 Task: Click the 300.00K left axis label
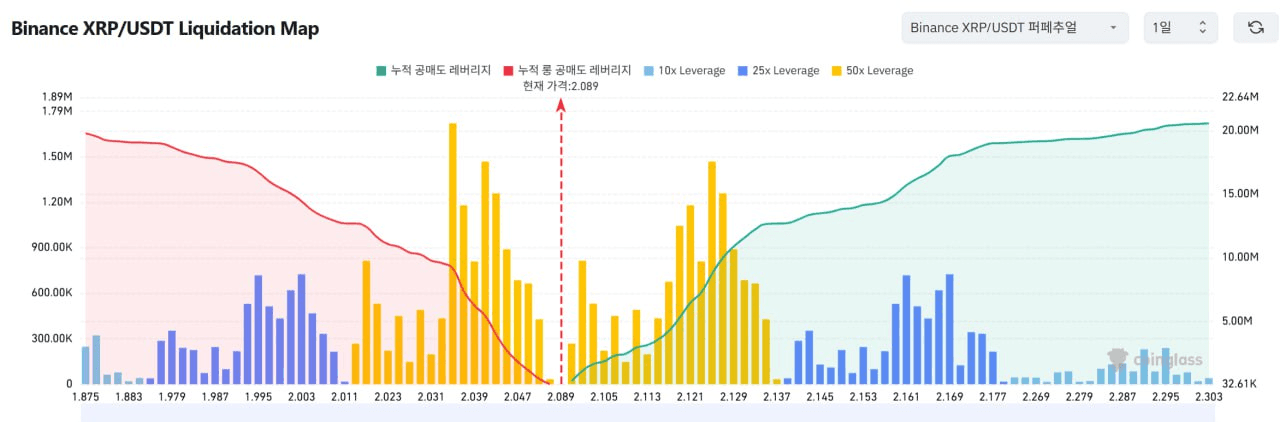pos(50,339)
